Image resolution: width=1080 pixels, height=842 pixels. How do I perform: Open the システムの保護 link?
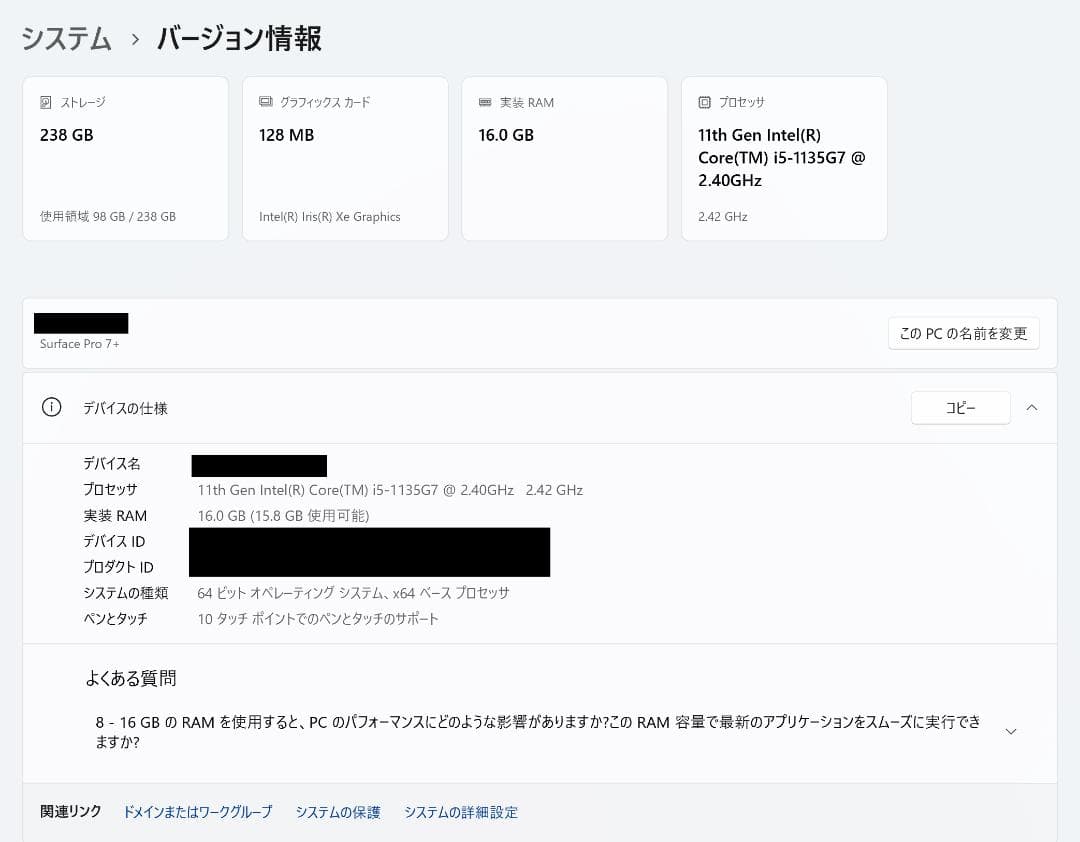tap(339, 812)
